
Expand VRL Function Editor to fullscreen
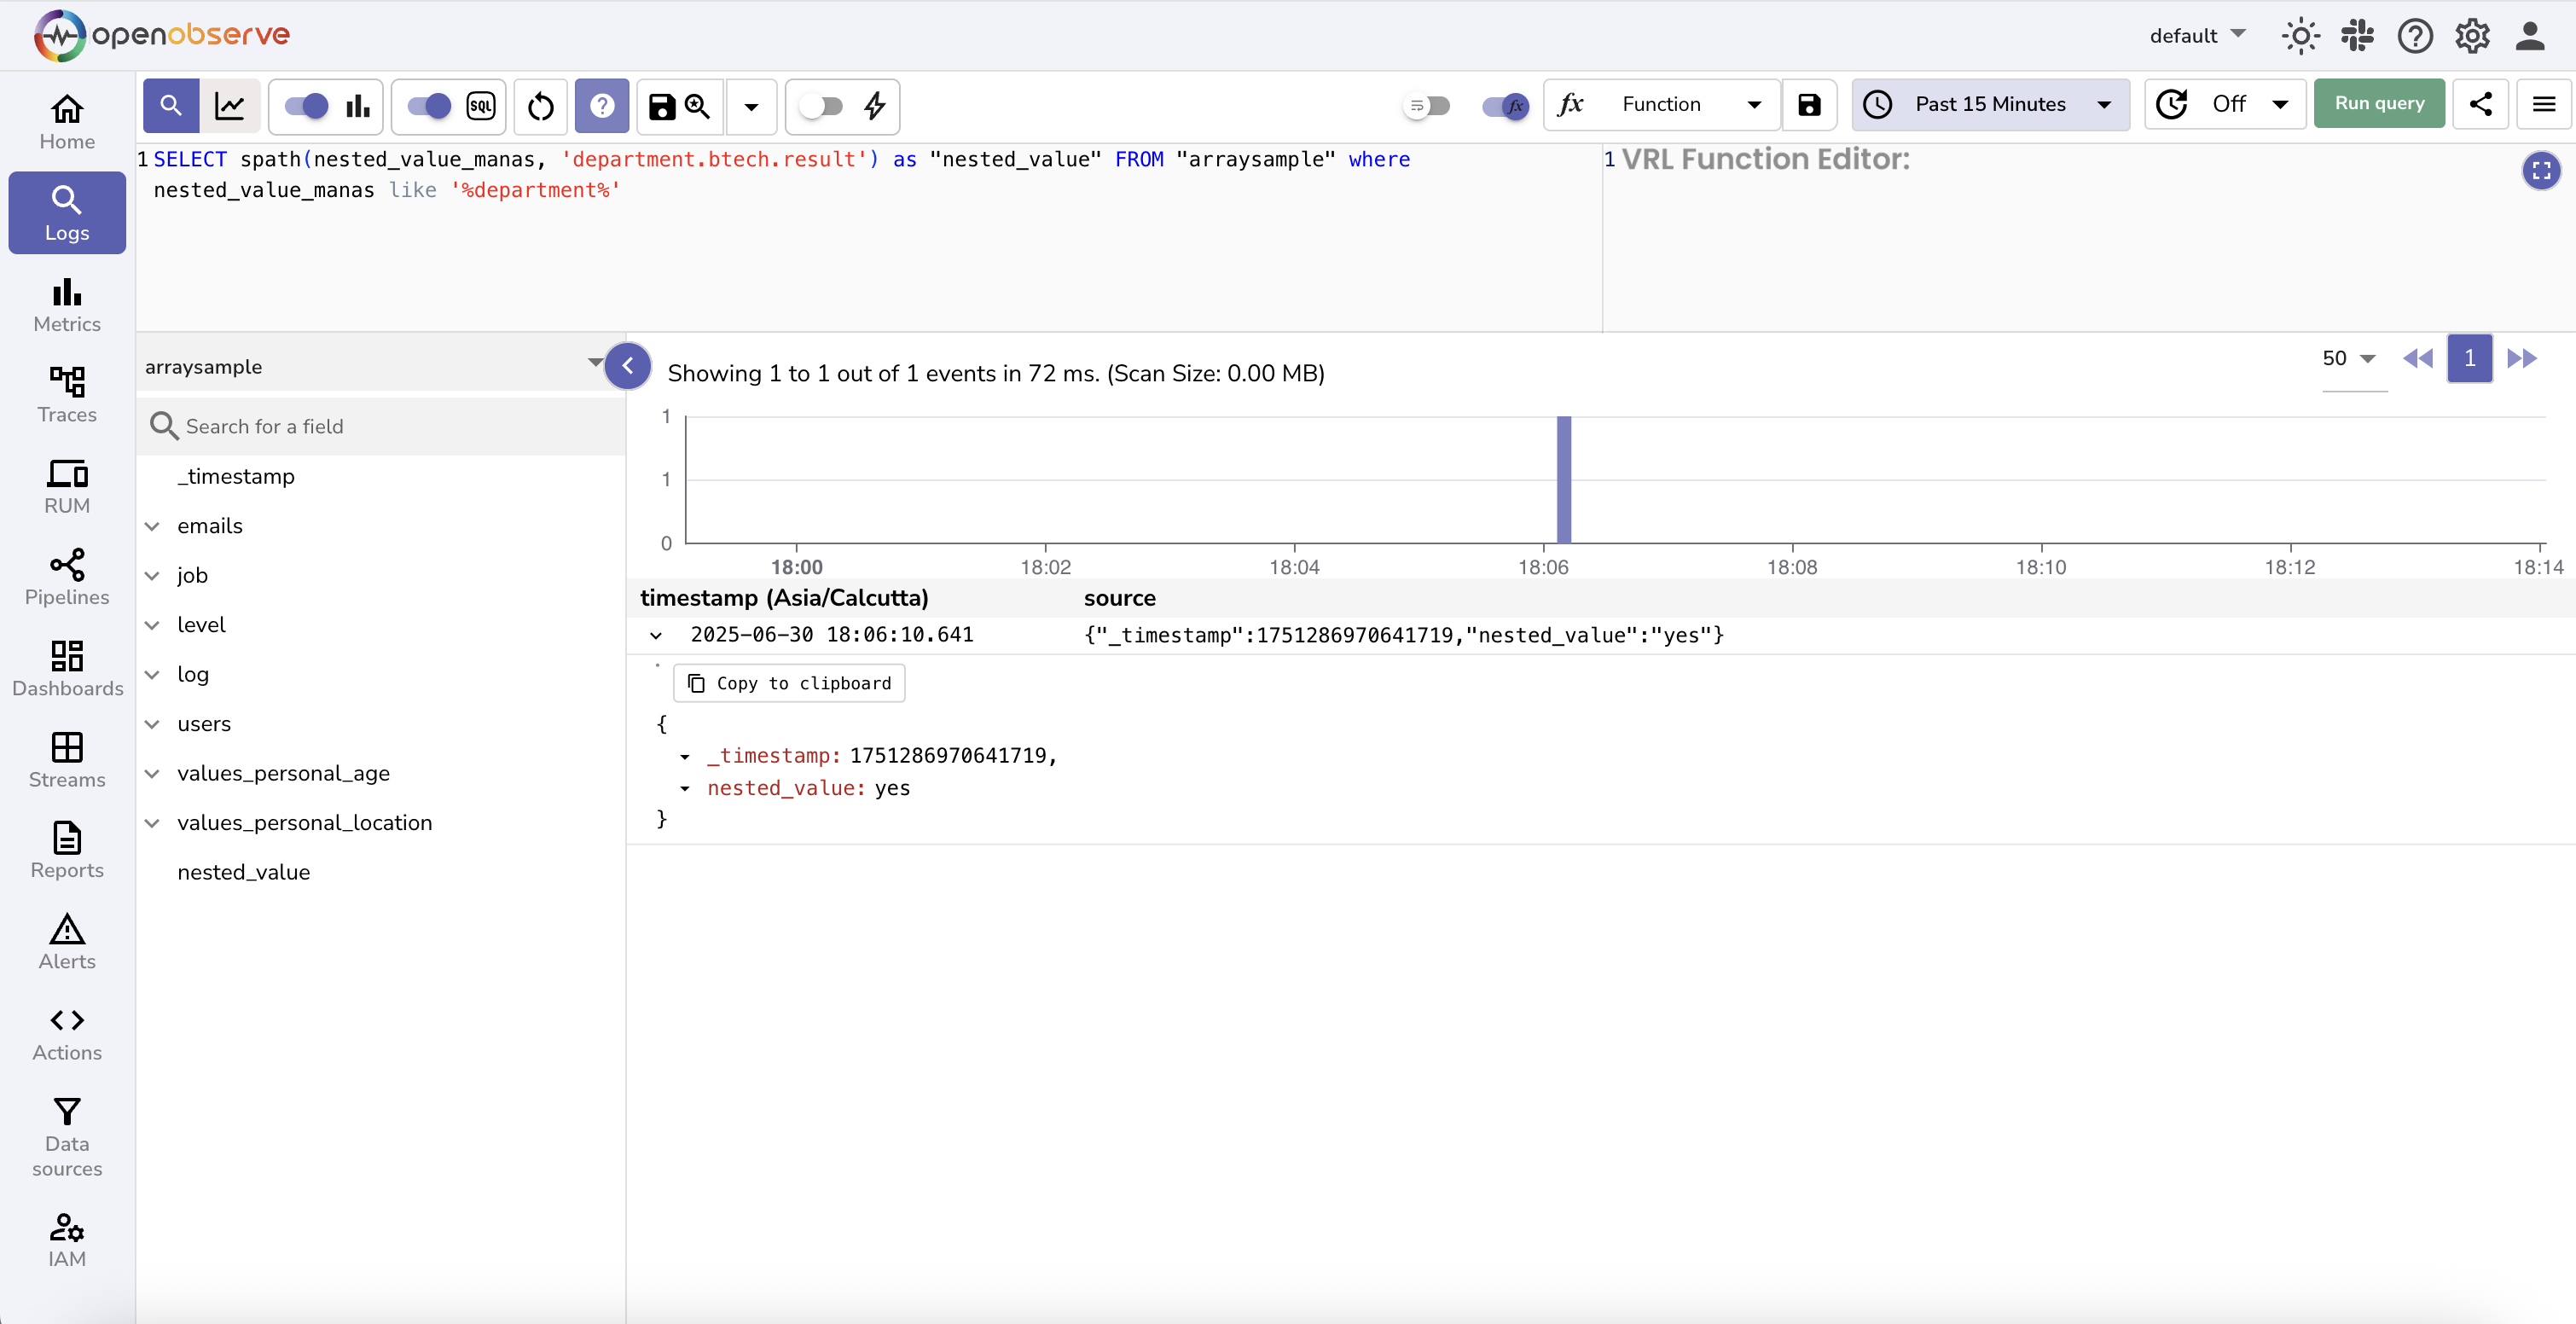coord(2541,170)
